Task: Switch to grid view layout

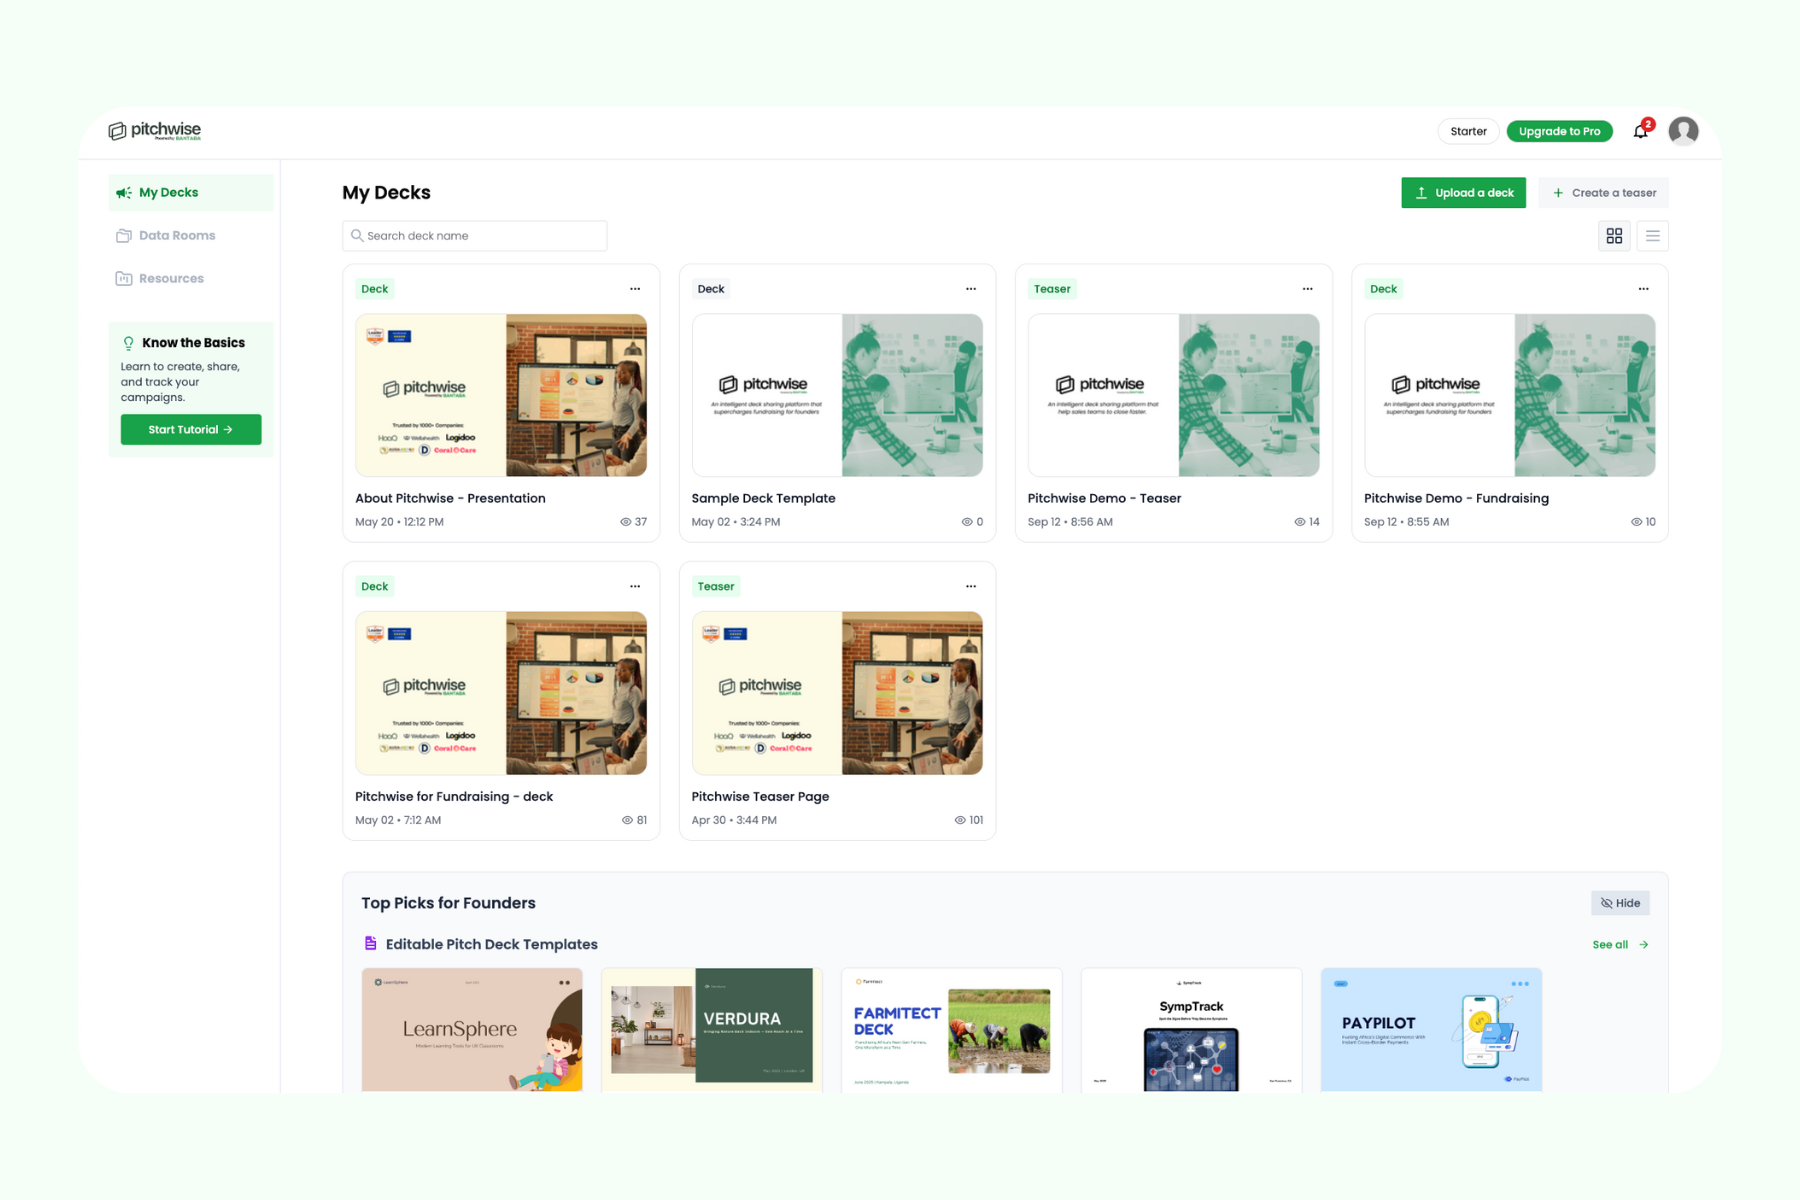Action: click(x=1614, y=235)
